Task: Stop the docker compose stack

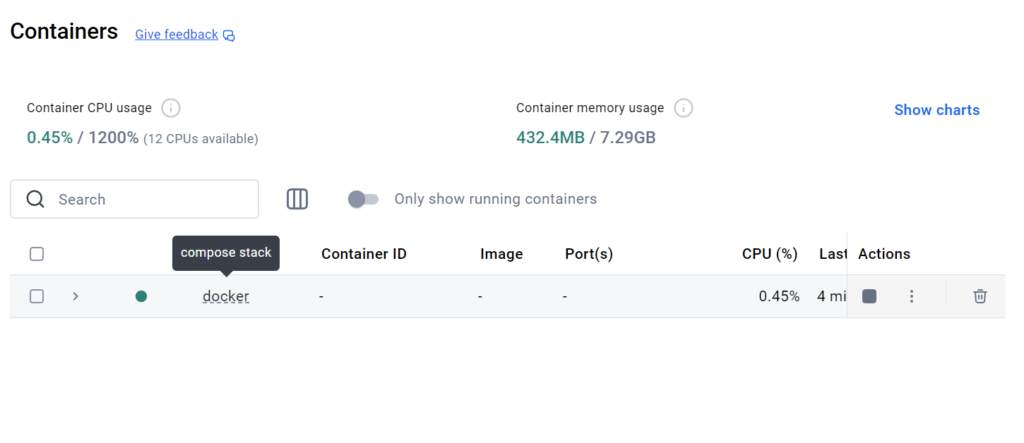Action: (x=869, y=296)
